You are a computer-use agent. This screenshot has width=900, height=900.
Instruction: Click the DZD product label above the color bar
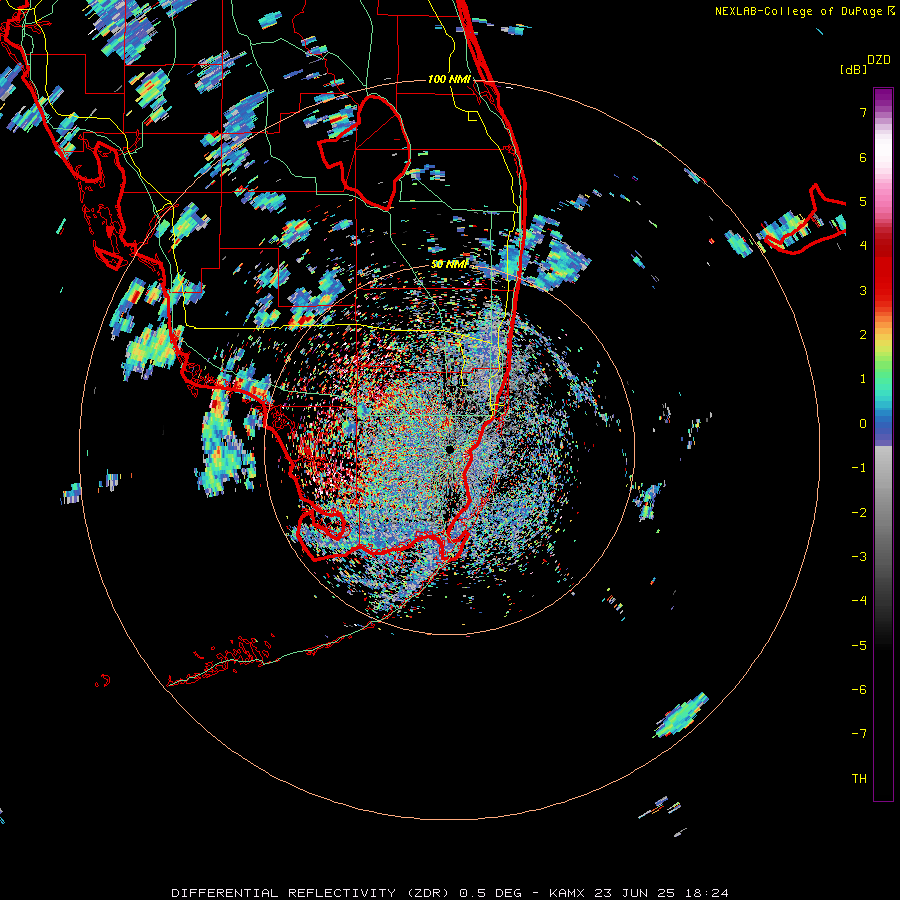[x=879, y=60]
